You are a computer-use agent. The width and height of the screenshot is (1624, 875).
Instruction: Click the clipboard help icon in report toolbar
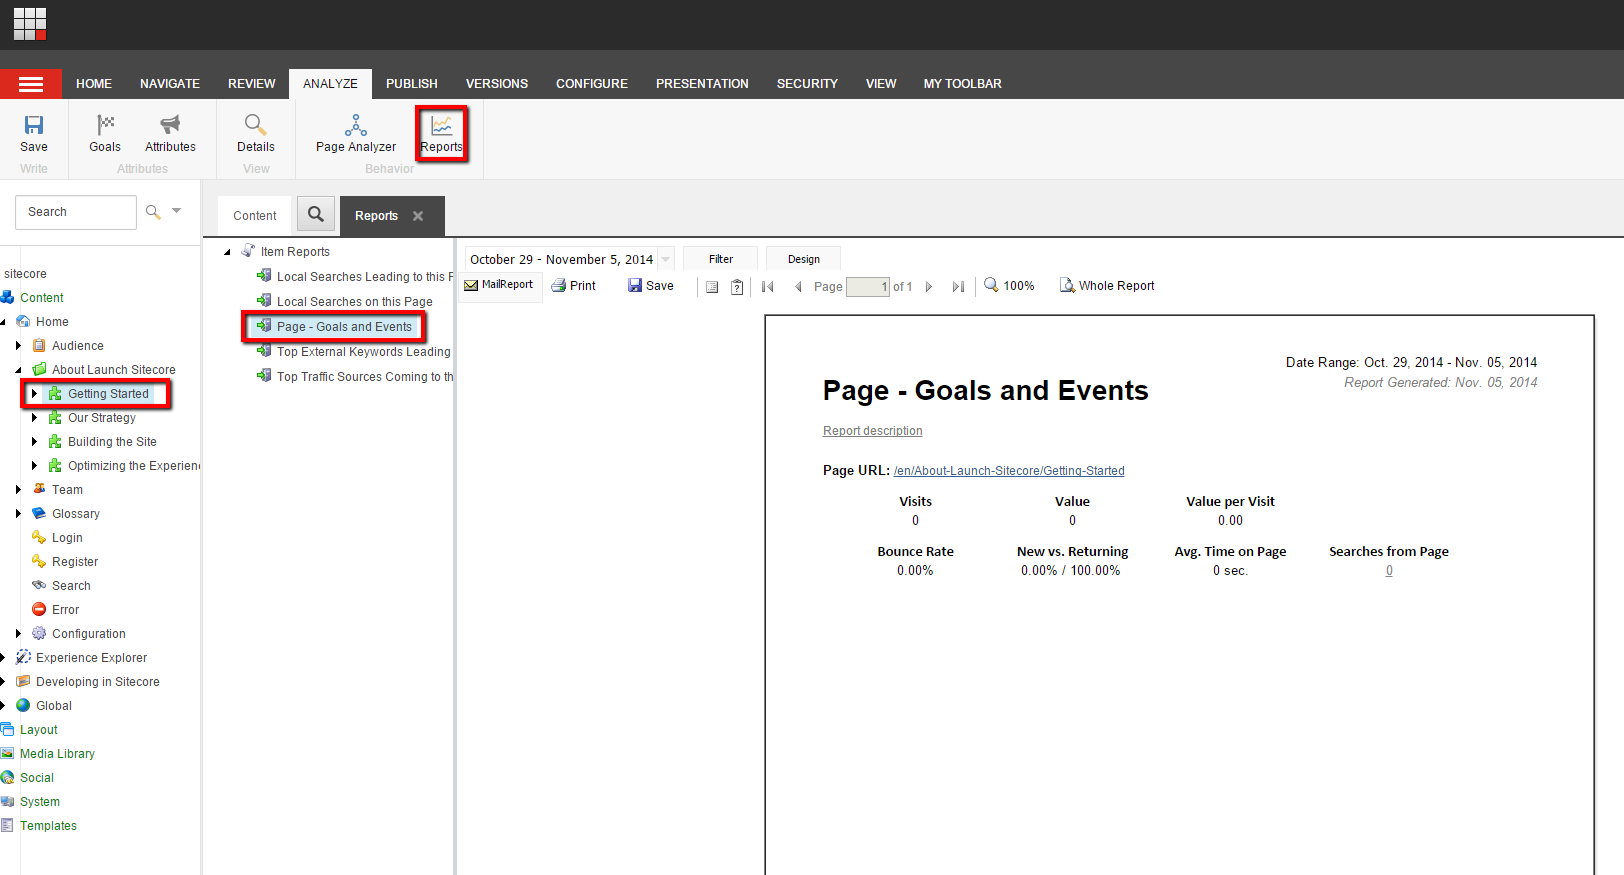click(x=737, y=287)
